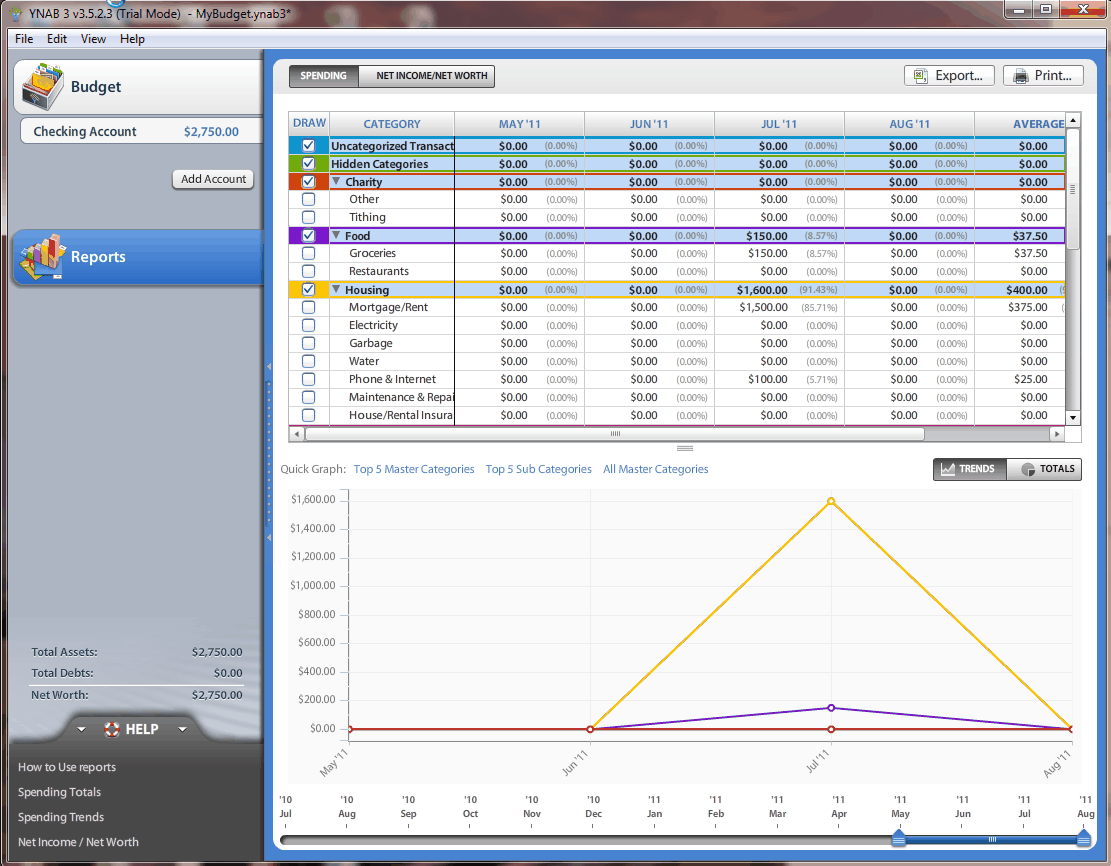Viewport: 1111px width, 866px height.
Task: Open the Edit menu
Action: (x=57, y=39)
